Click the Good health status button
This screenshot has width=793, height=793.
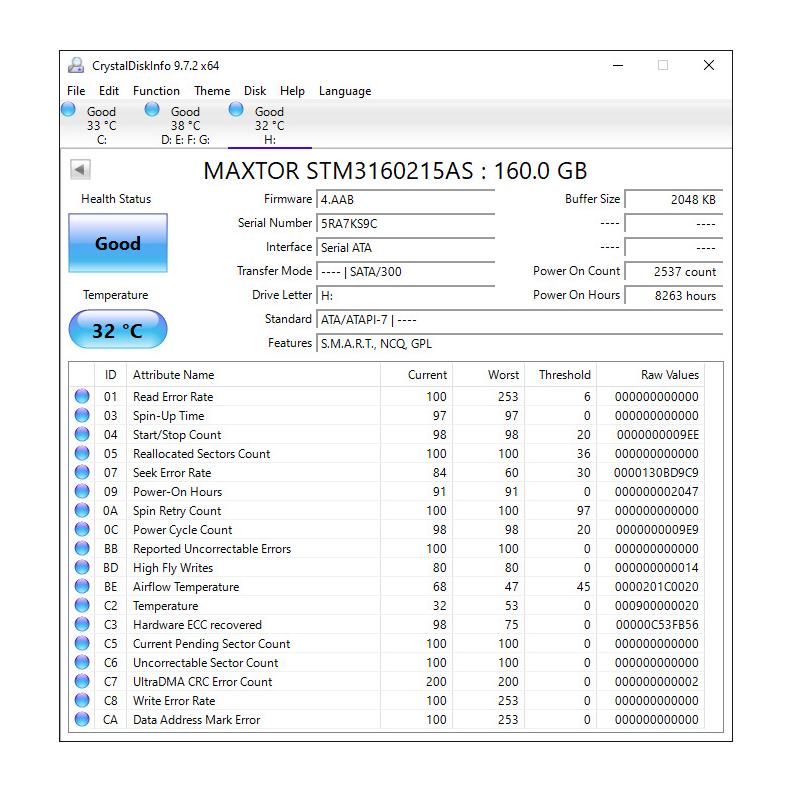pyautogui.click(x=117, y=243)
